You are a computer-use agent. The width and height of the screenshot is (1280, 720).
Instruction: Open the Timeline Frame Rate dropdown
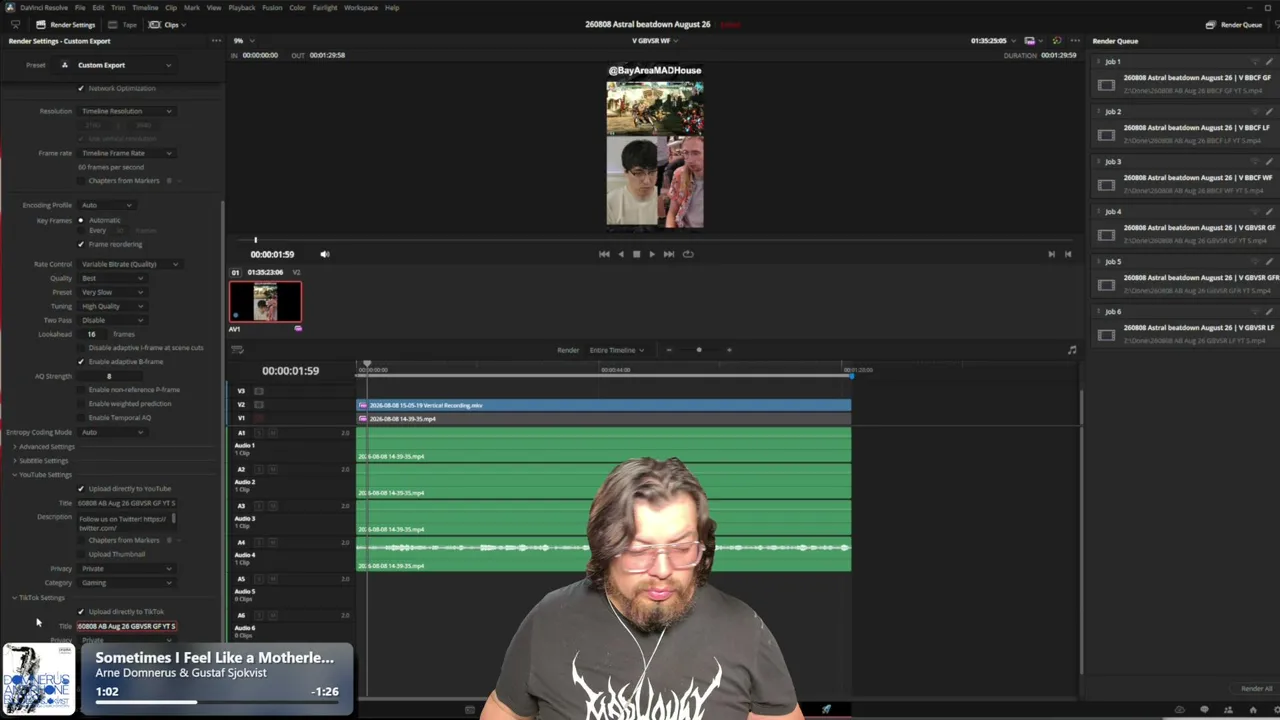tap(126, 153)
